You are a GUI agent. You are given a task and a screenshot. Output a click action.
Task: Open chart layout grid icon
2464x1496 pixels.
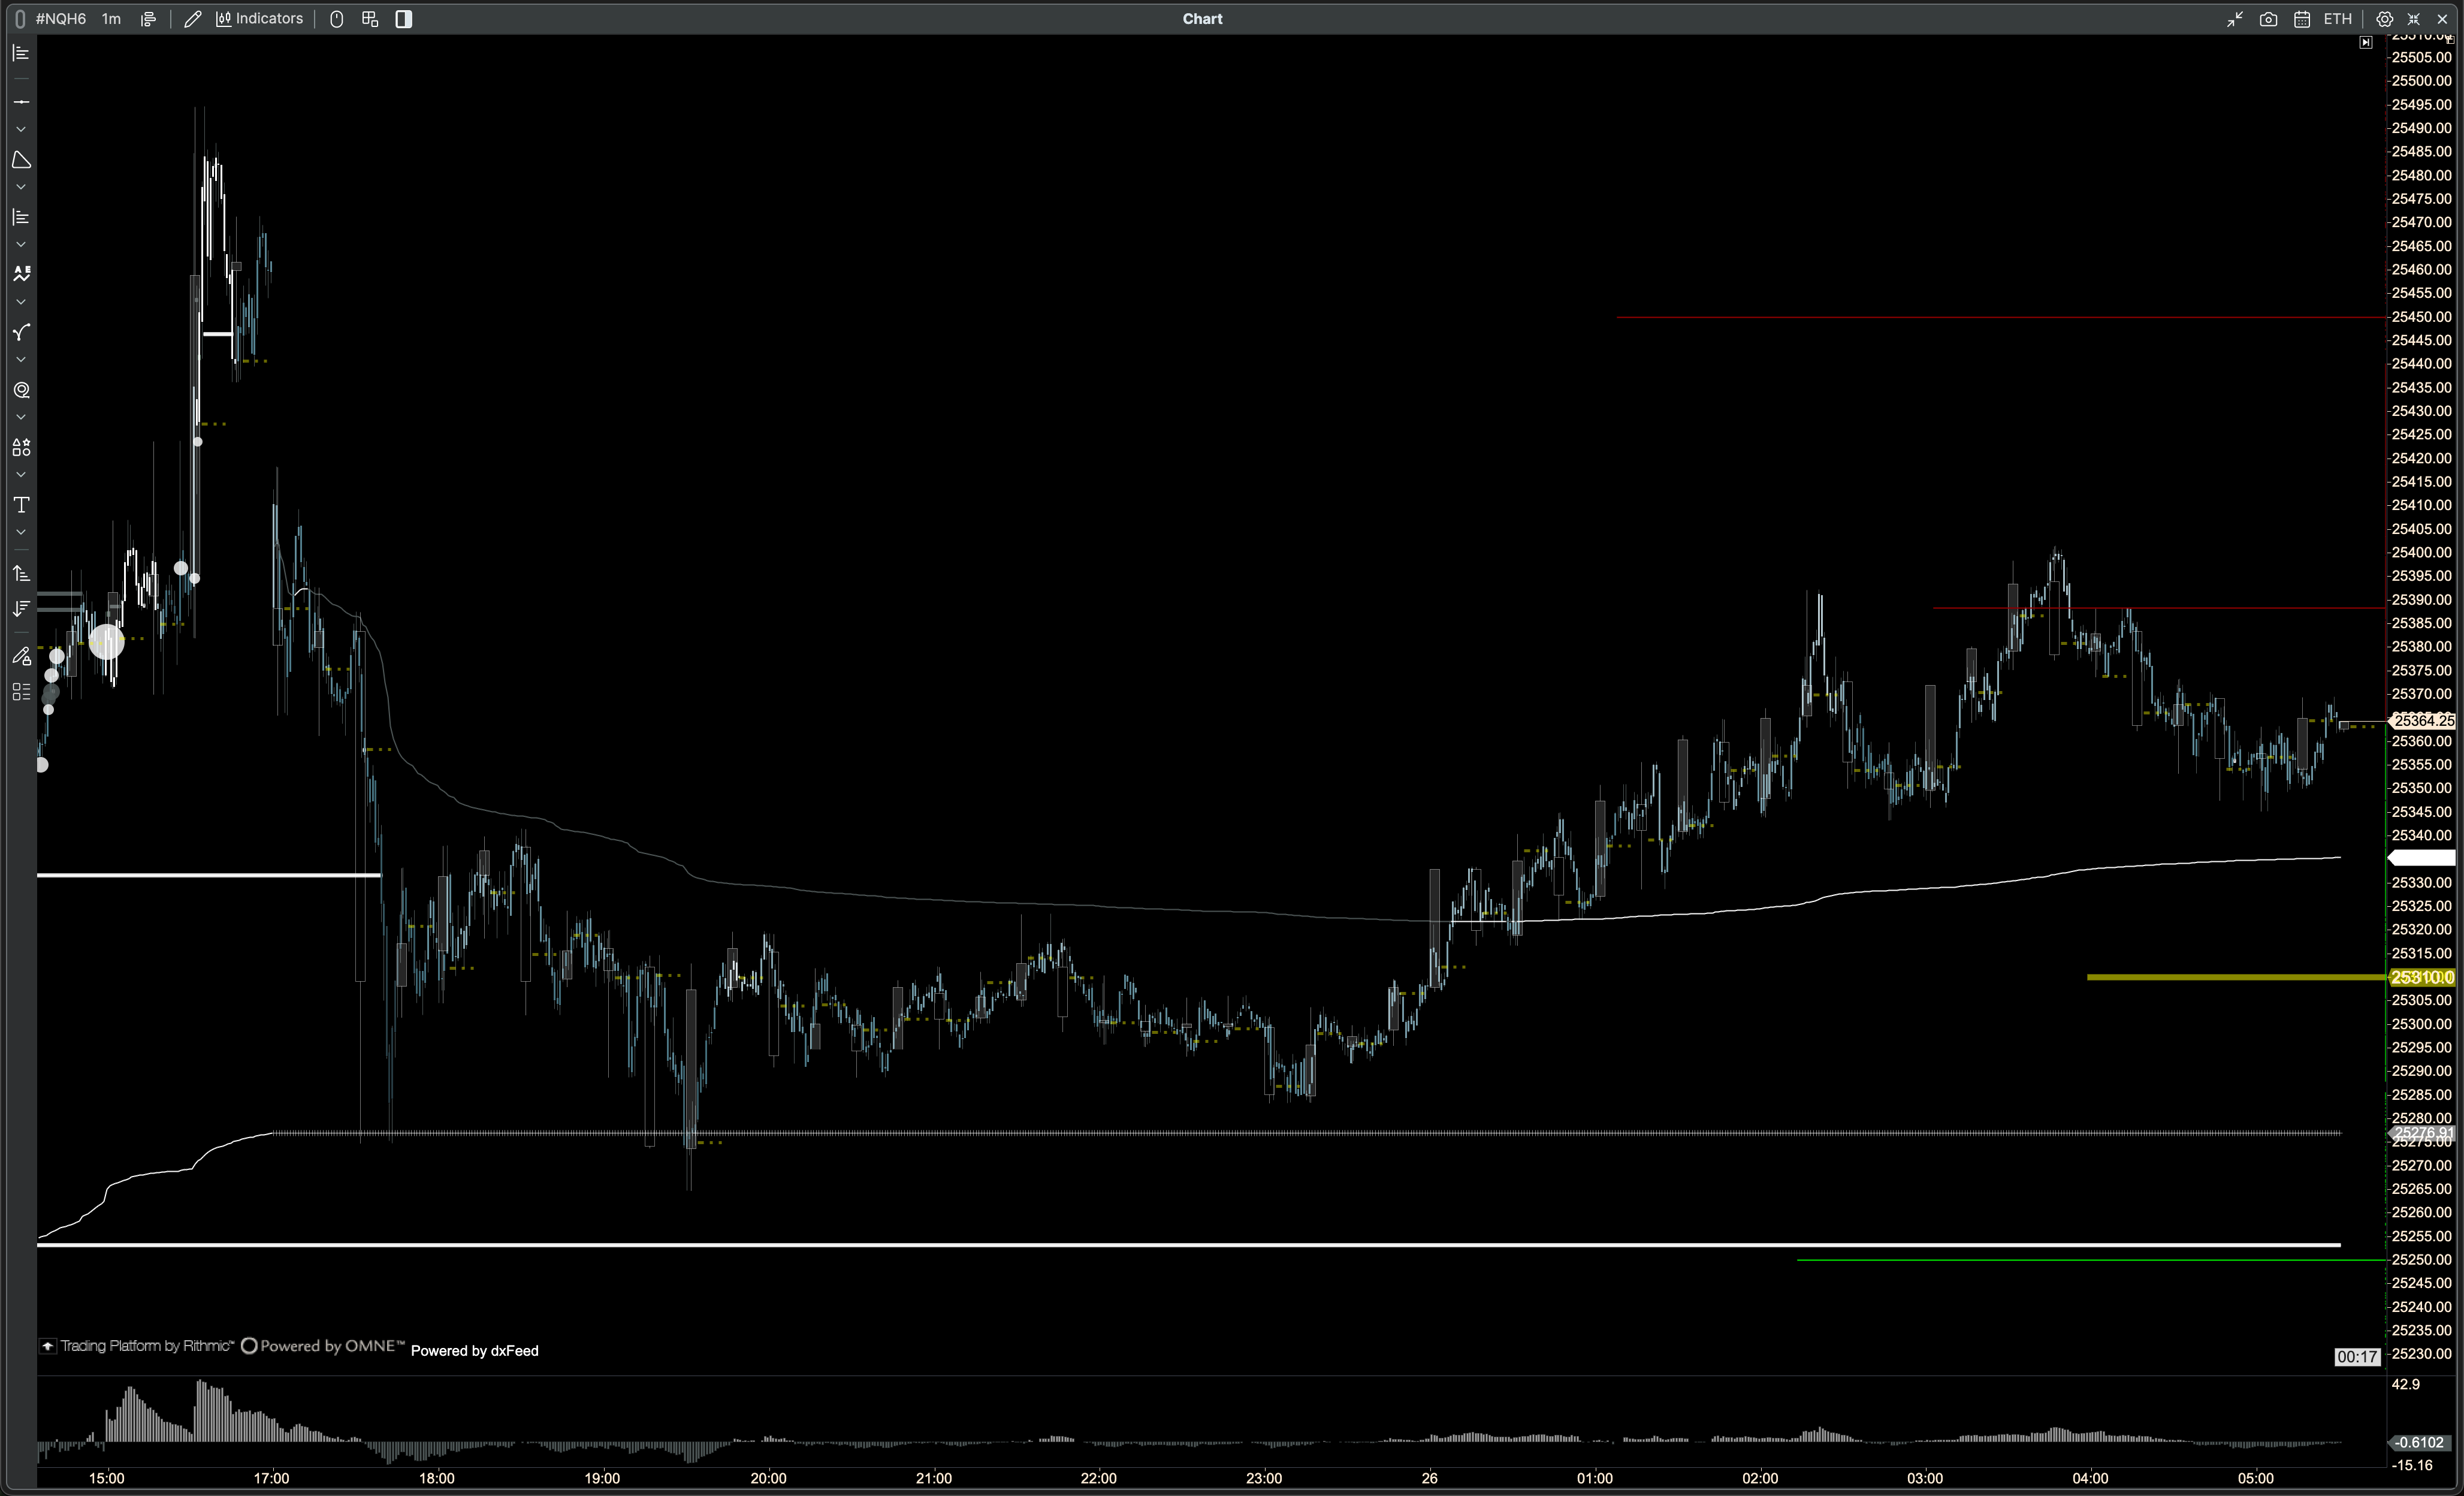click(x=370, y=19)
